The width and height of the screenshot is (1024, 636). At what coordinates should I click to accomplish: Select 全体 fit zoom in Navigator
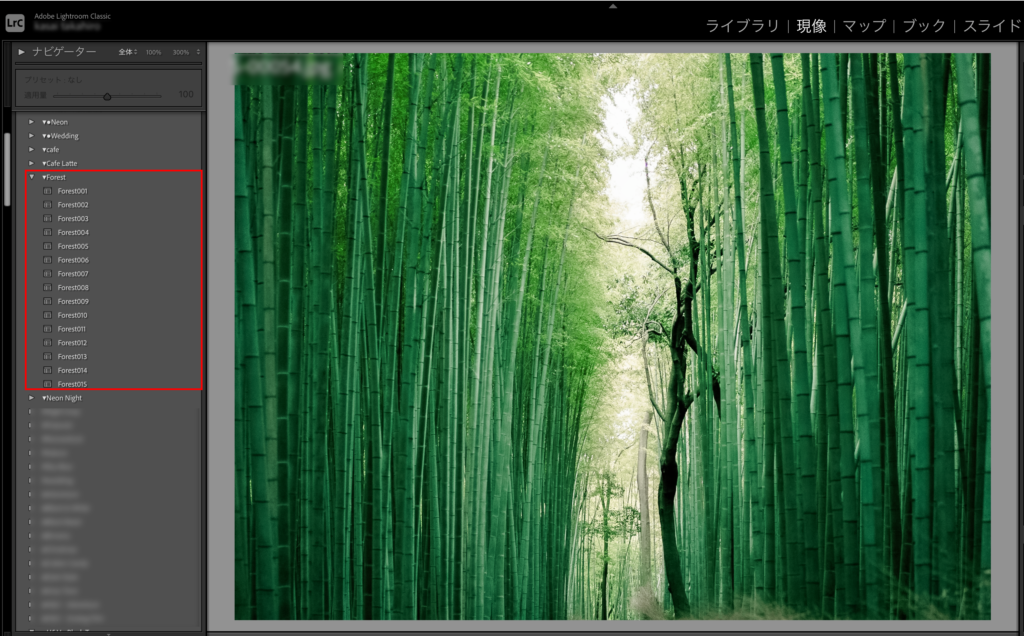tap(126, 52)
